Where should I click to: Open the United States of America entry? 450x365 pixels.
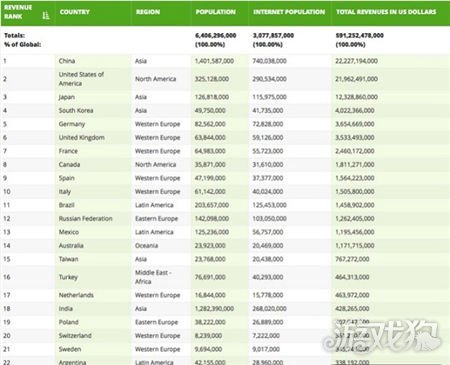(81, 79)
